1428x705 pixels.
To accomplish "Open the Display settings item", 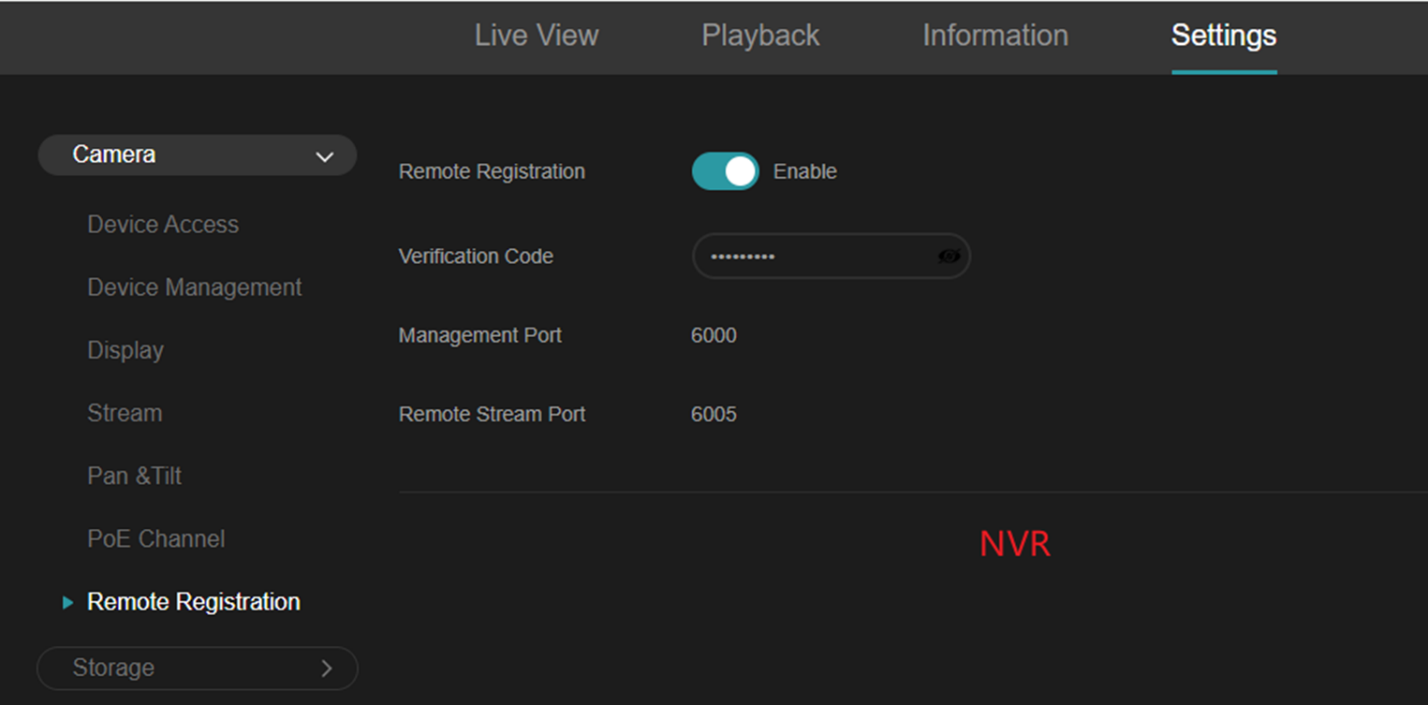I will [125, 351].
